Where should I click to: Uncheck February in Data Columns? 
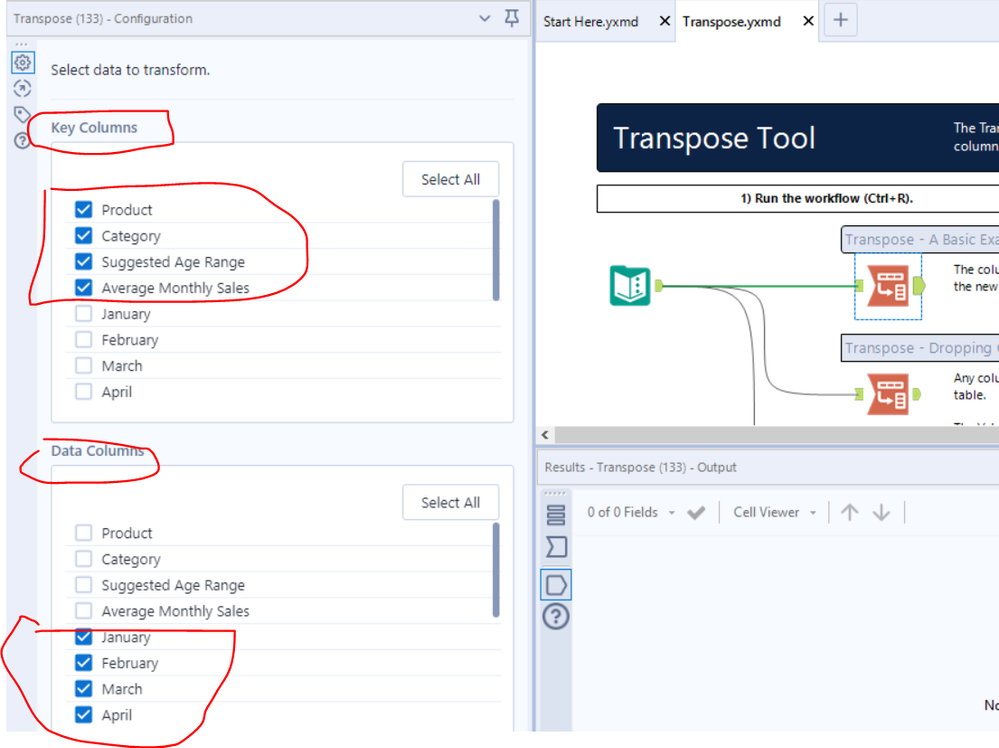click(x=83, y=663)
